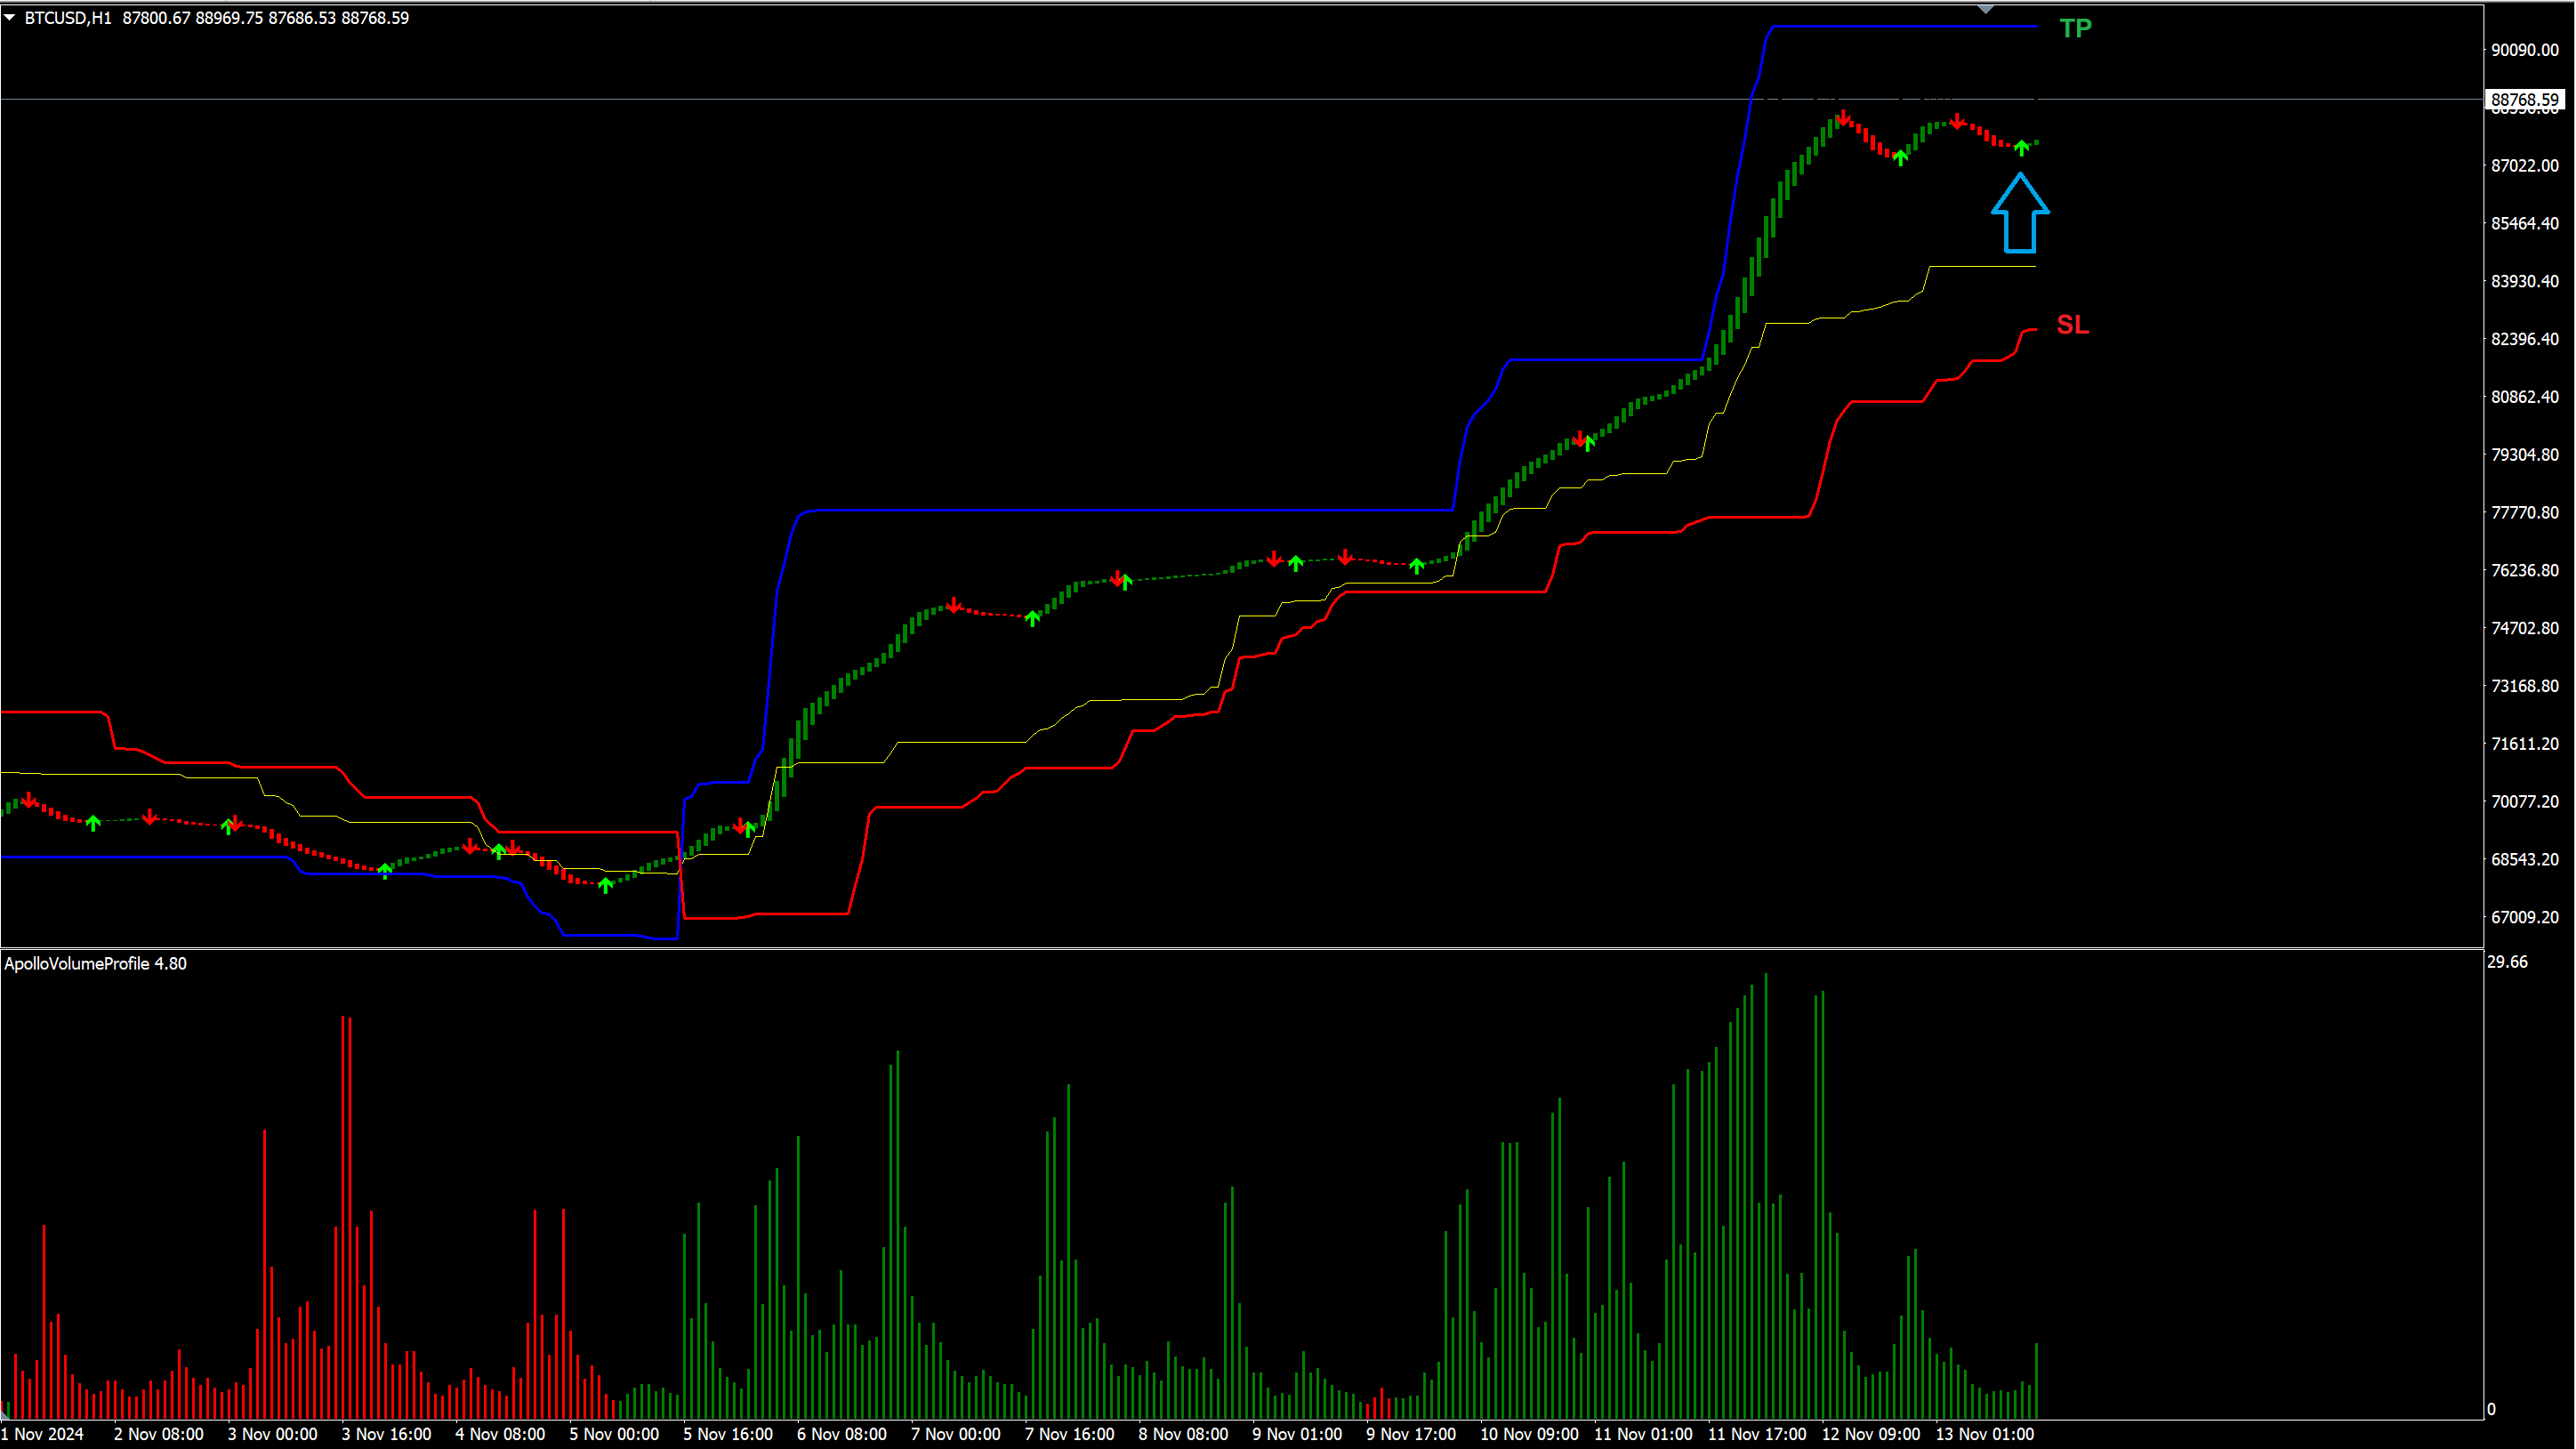Click price level 79304.80 on the scale

coord(2524,455)
